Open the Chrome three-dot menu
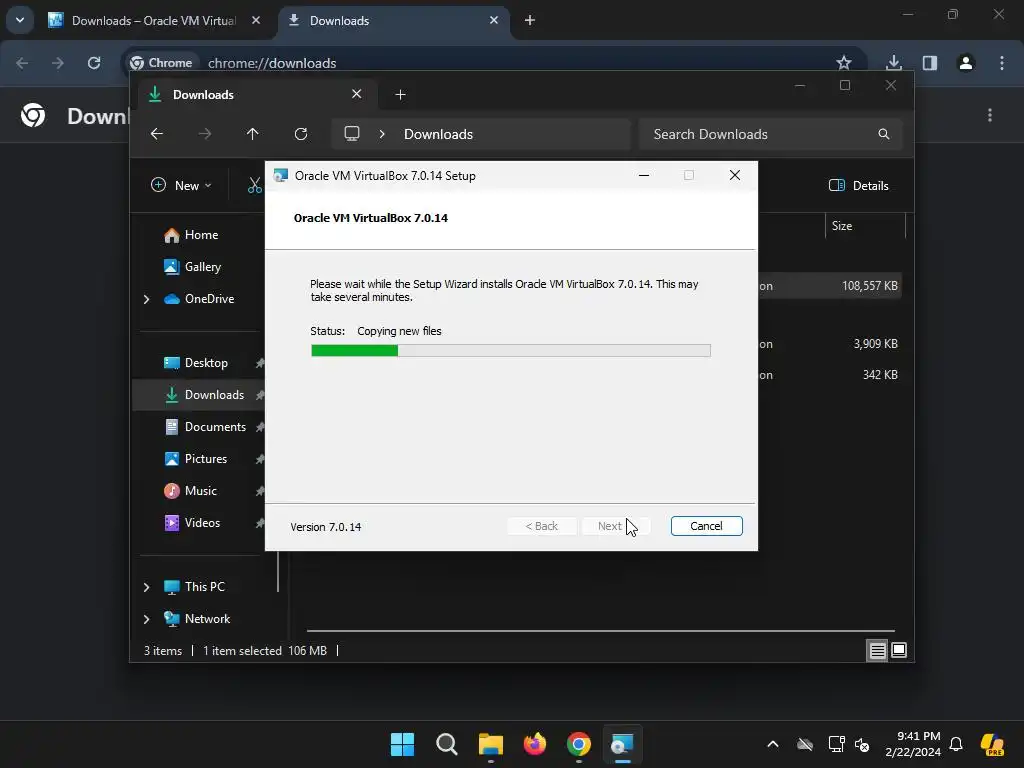This screenshot has width=1024, height=768. pyautogui.click(x=1002, y=63)
